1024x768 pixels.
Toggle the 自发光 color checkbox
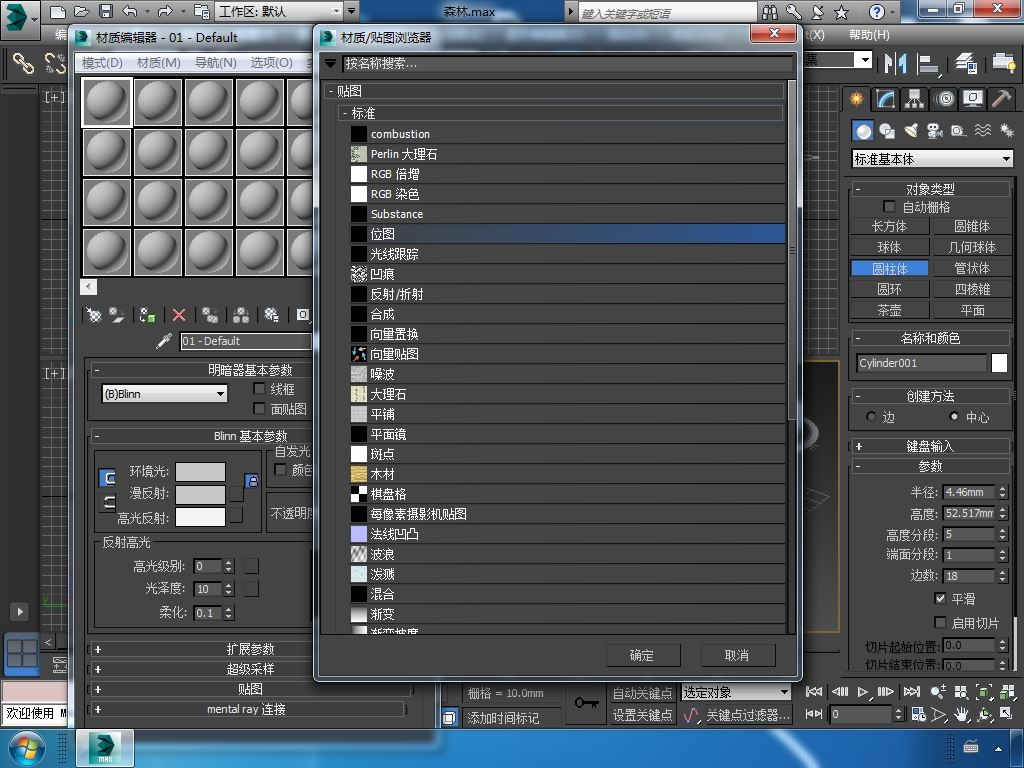click(x=280, y=470)
